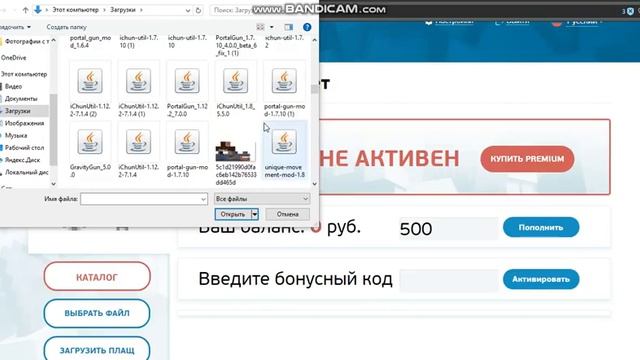Screen dimensions: 640x360
Task: Select the iChunUtil-1.12.2-7.1.4 file without a copy number
Action: 138,151
